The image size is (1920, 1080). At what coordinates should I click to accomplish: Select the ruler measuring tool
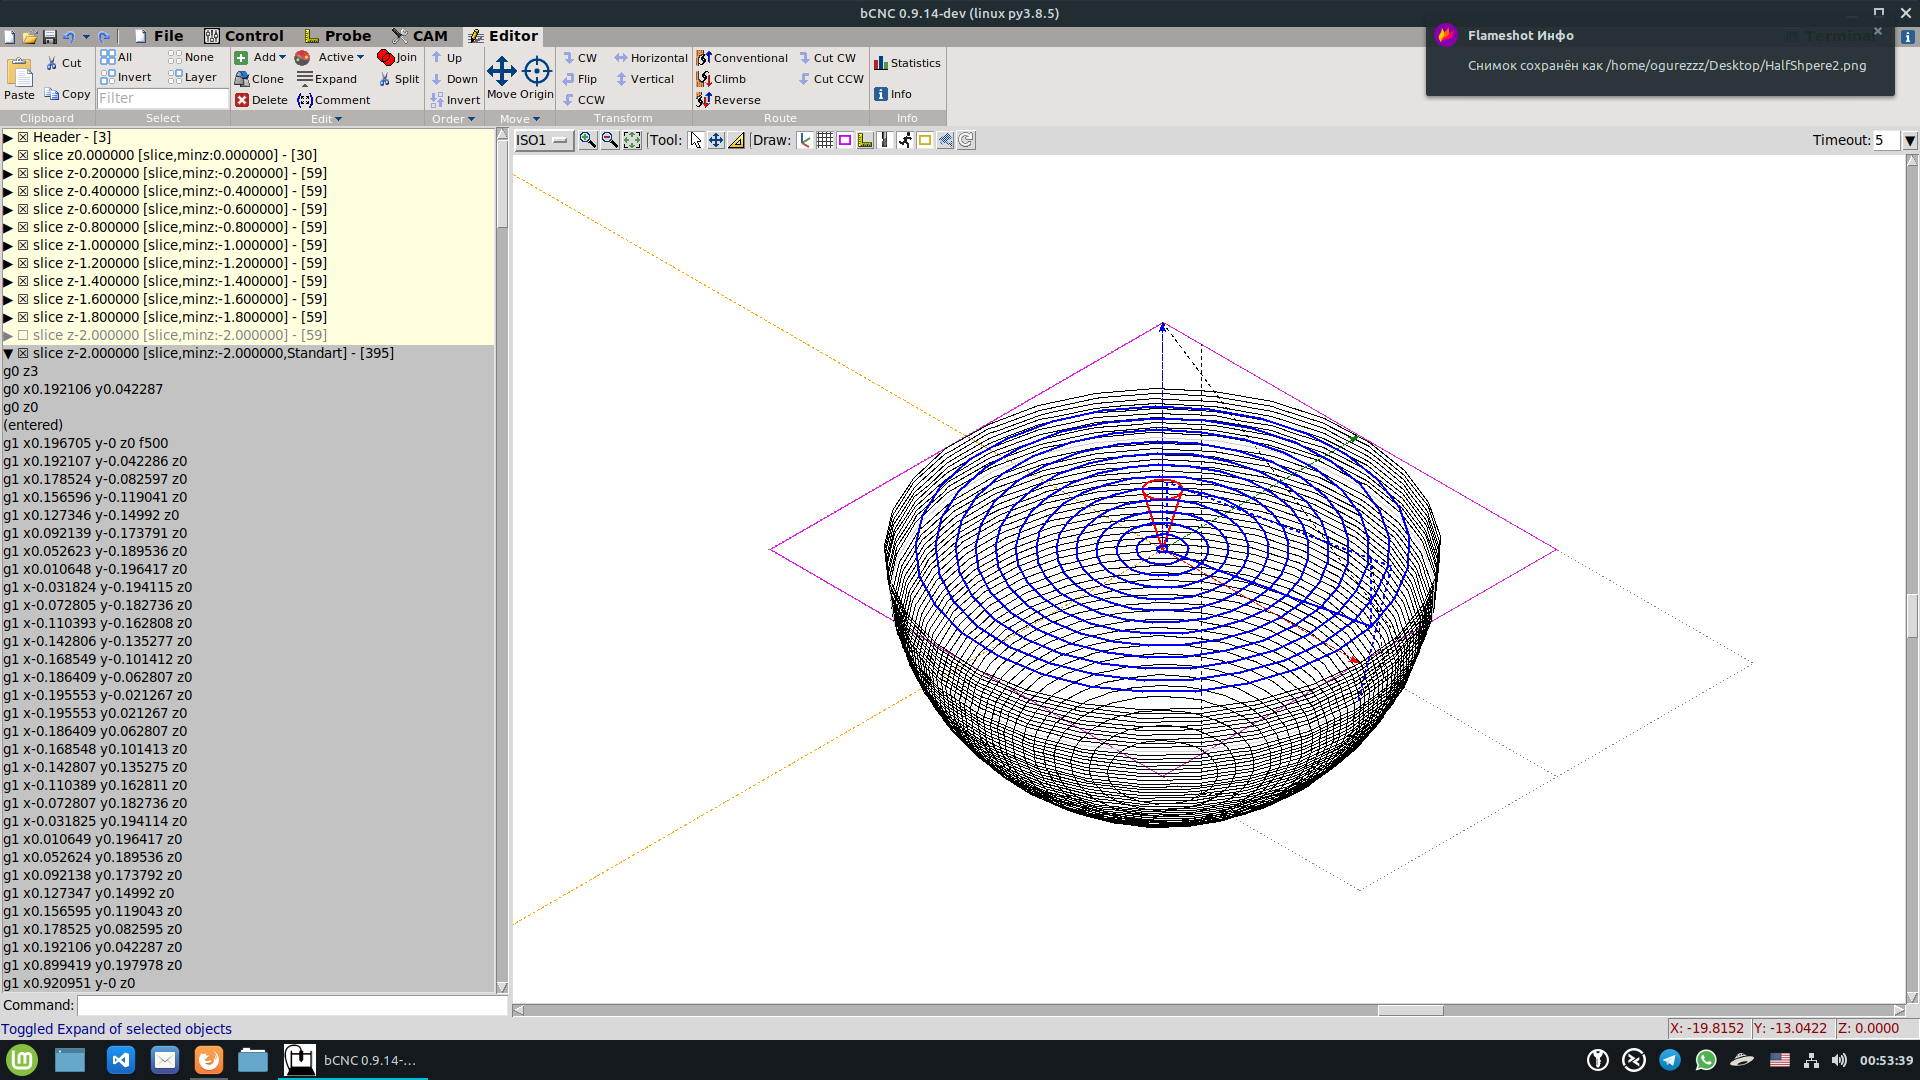pyautogui.click(x=737, y=140)
